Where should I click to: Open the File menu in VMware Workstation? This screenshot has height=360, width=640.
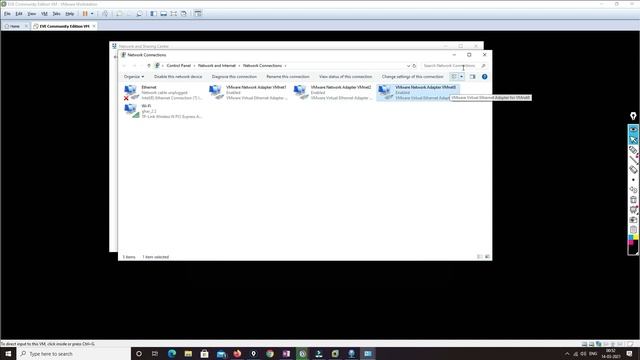tap(7, 14)
